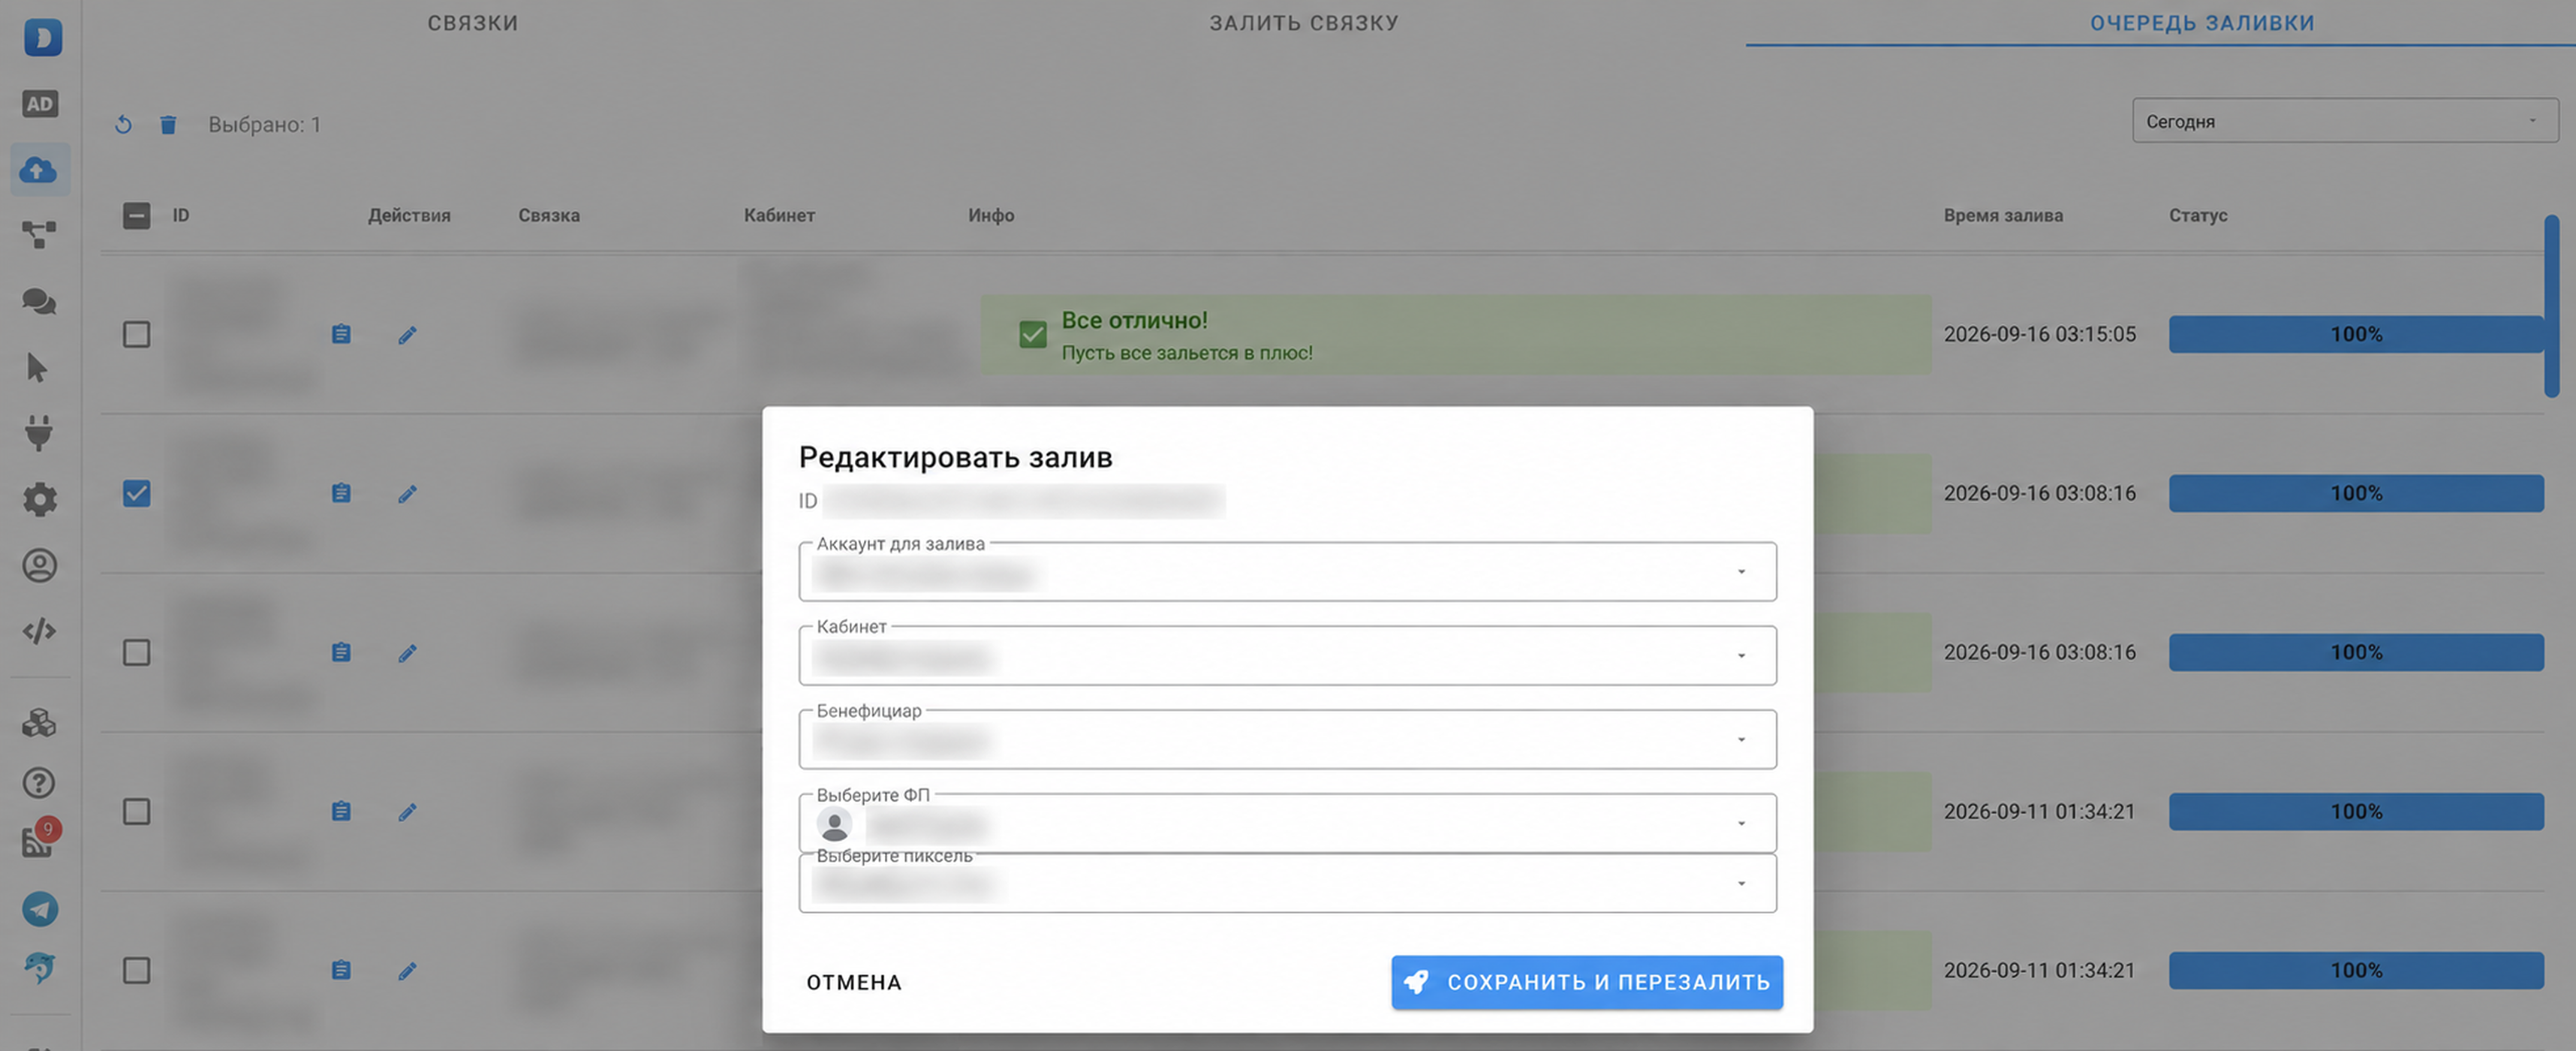This screenshot has height=1051, width=2576.
Task: Click the code brackets icon in sidebar
Action: [39, 631]
